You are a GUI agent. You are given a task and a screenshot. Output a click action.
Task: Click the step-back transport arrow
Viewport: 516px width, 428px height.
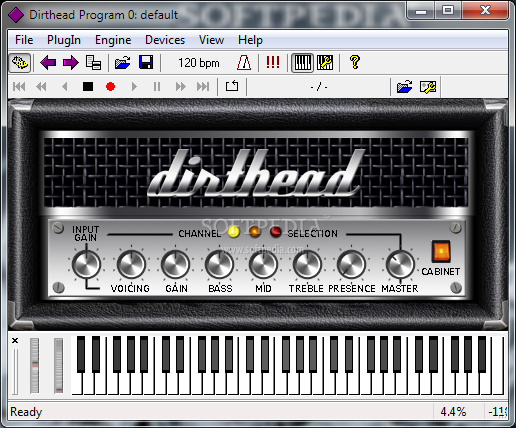pyautogui.click(x=65, y=87)
